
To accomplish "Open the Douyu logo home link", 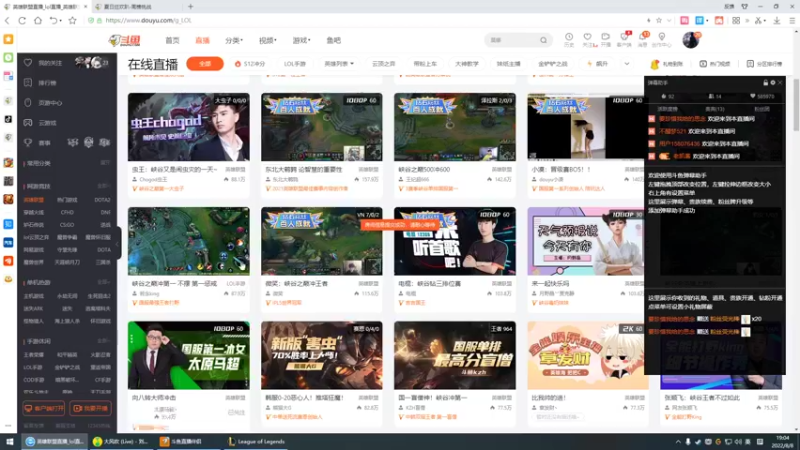I will coord(124,40).
